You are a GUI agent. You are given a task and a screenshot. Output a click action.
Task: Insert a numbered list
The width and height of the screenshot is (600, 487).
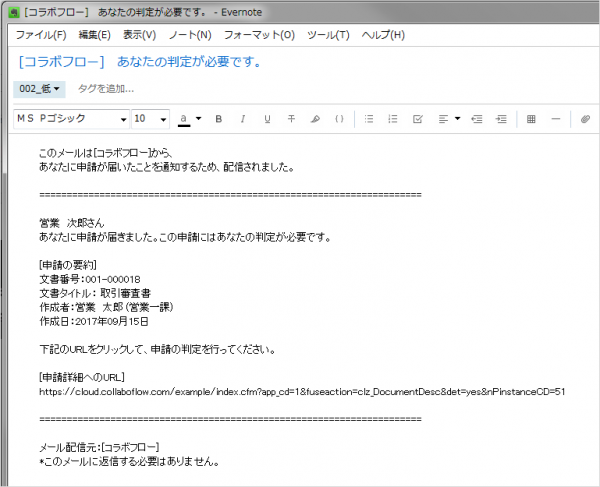[x=393, y=119]
